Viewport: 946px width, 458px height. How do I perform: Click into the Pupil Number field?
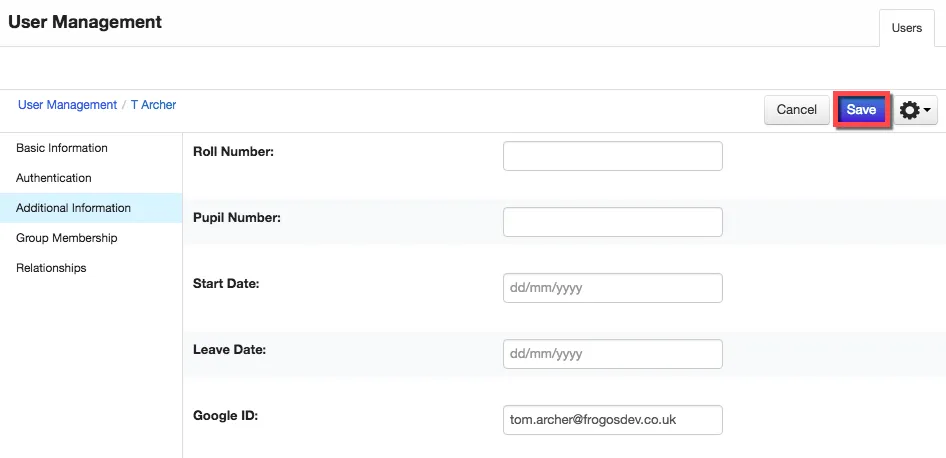tap(612, 222)
